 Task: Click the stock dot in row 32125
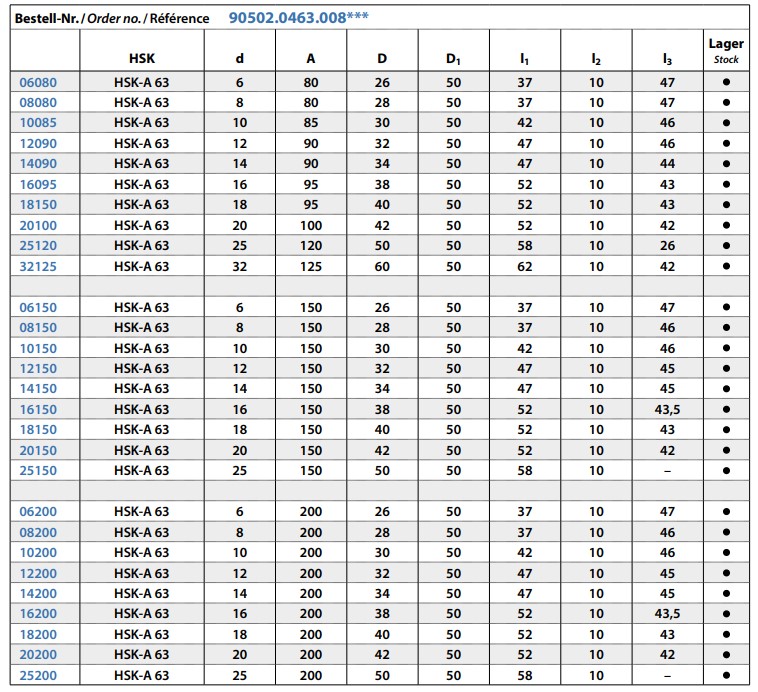[x=726, y=266]
